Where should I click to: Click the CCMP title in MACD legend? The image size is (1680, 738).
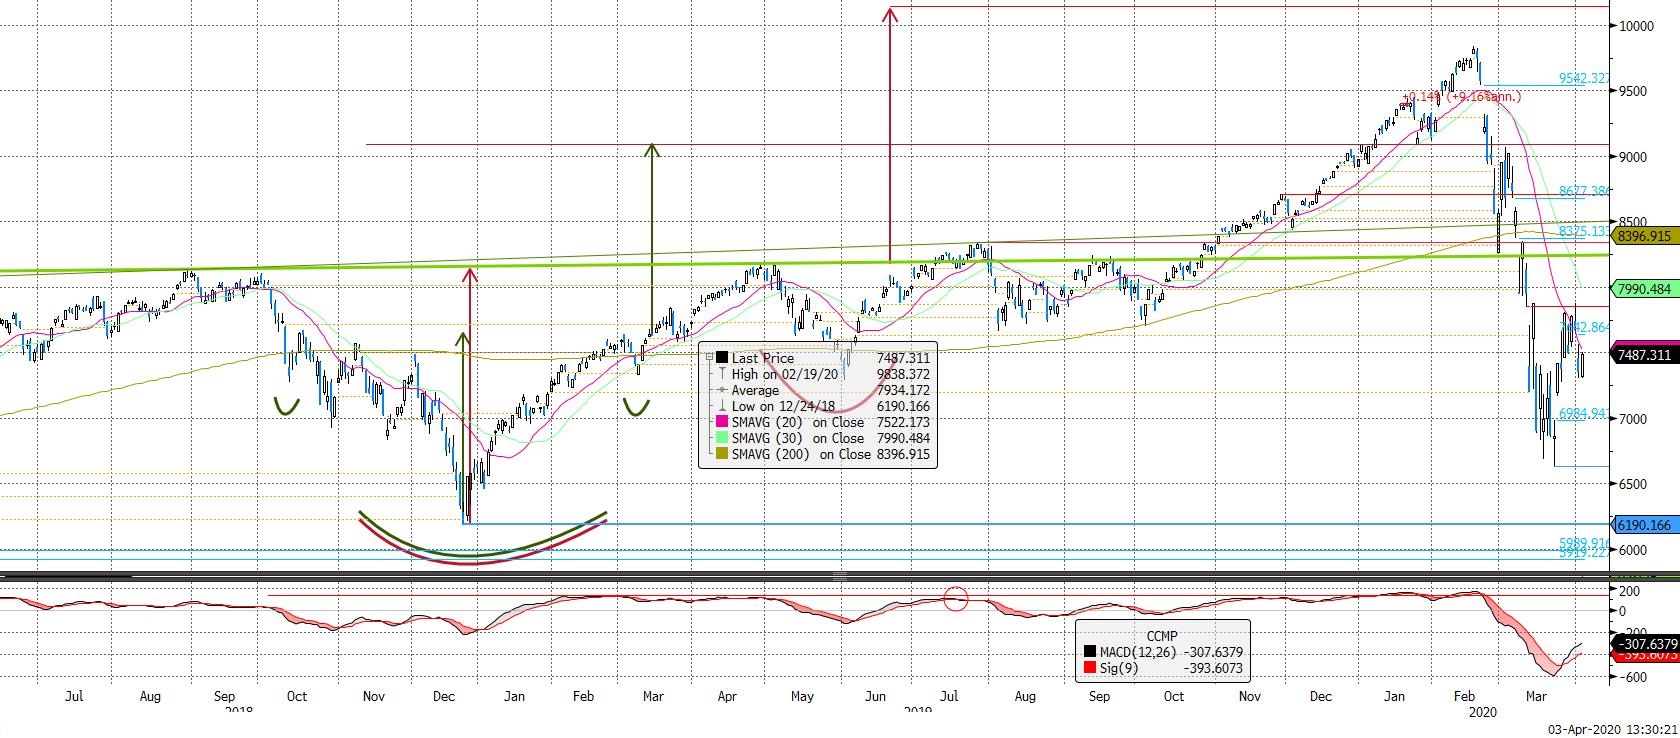(x=1162, y=636)
